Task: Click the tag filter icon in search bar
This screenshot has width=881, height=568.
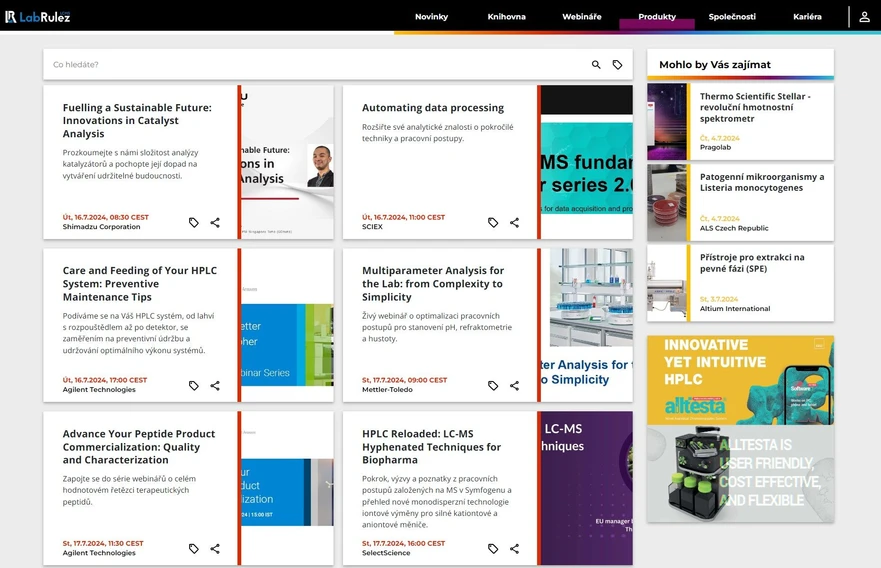Action: (x=617, y=65)
